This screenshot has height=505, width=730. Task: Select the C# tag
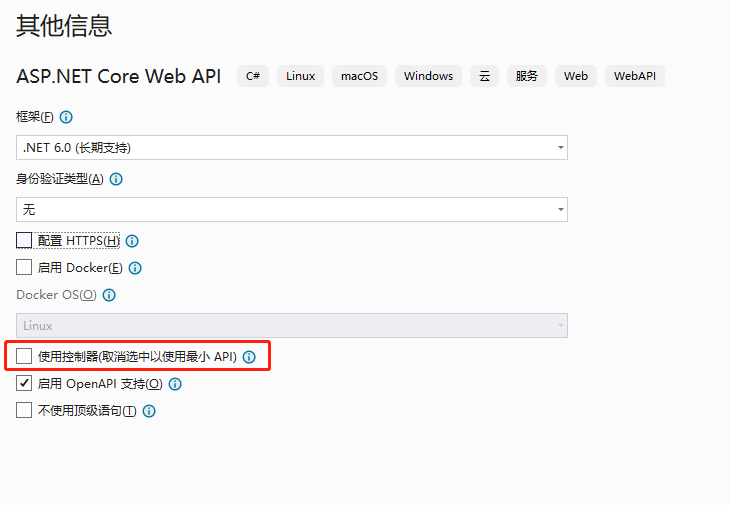click(253, 76)
